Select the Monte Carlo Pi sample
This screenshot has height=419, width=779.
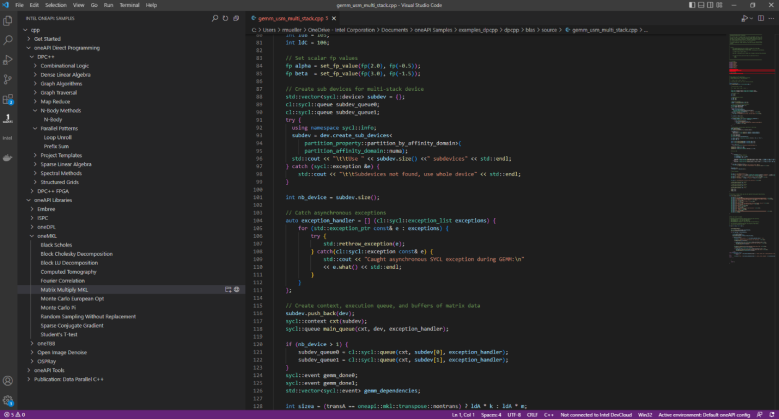click(58, 307)
